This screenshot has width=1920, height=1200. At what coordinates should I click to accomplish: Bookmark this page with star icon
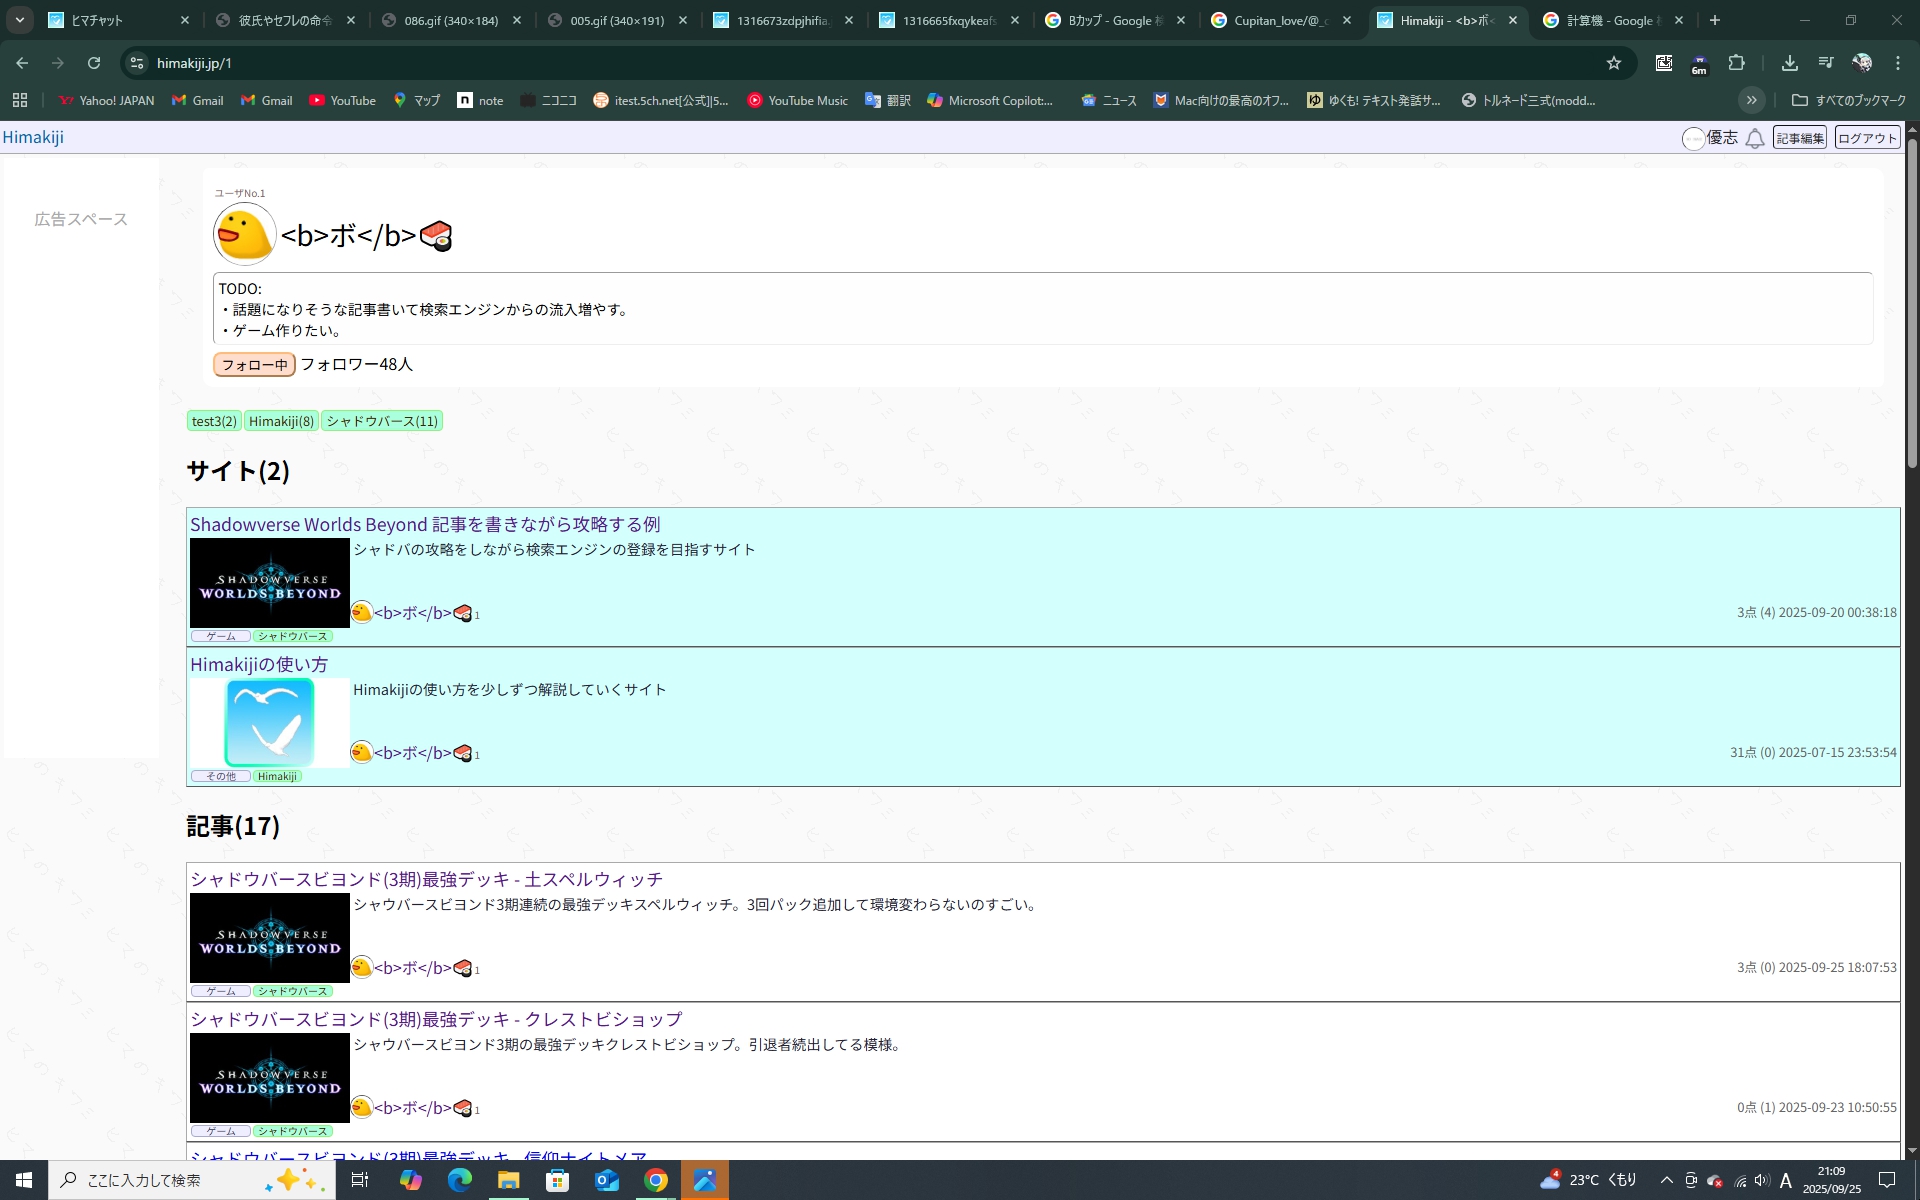coord(1613,63)
